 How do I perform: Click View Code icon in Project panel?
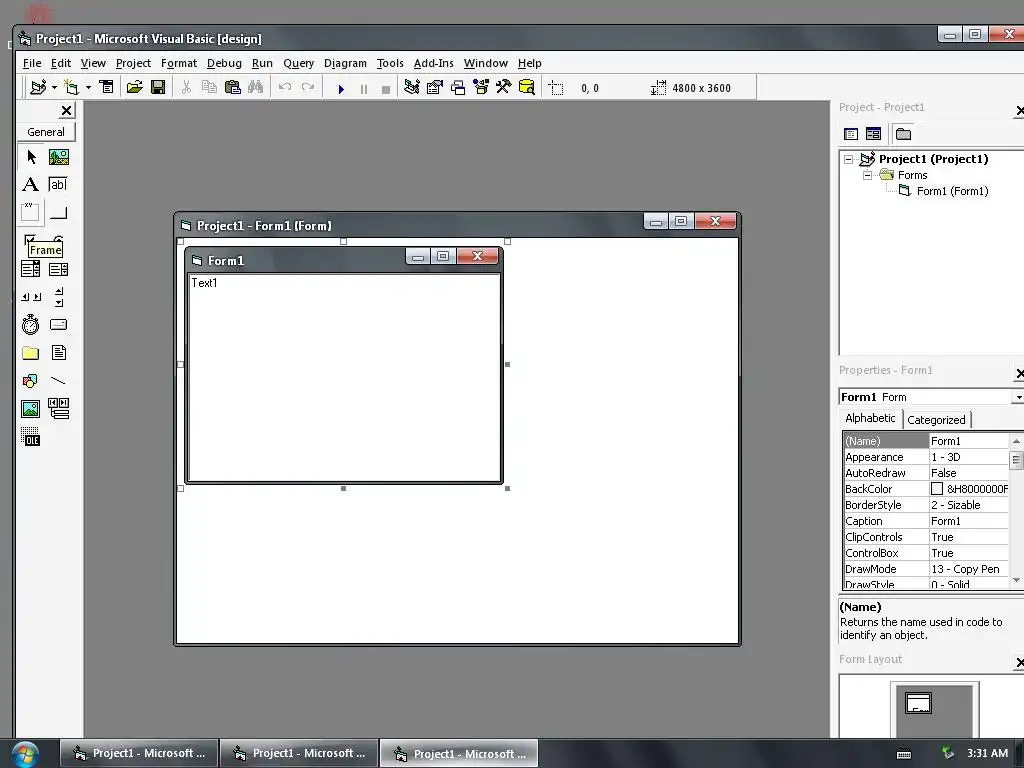[x=851, y=134]
